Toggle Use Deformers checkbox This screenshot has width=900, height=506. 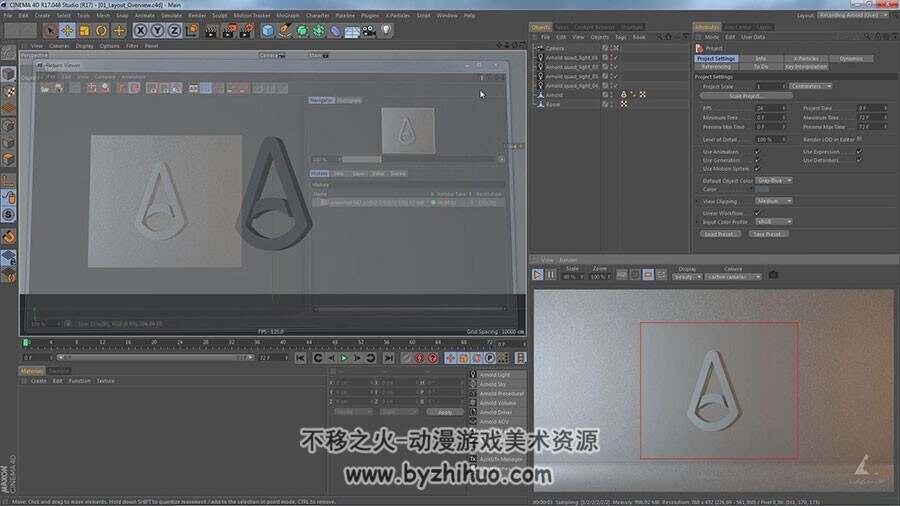pos(859,160)
